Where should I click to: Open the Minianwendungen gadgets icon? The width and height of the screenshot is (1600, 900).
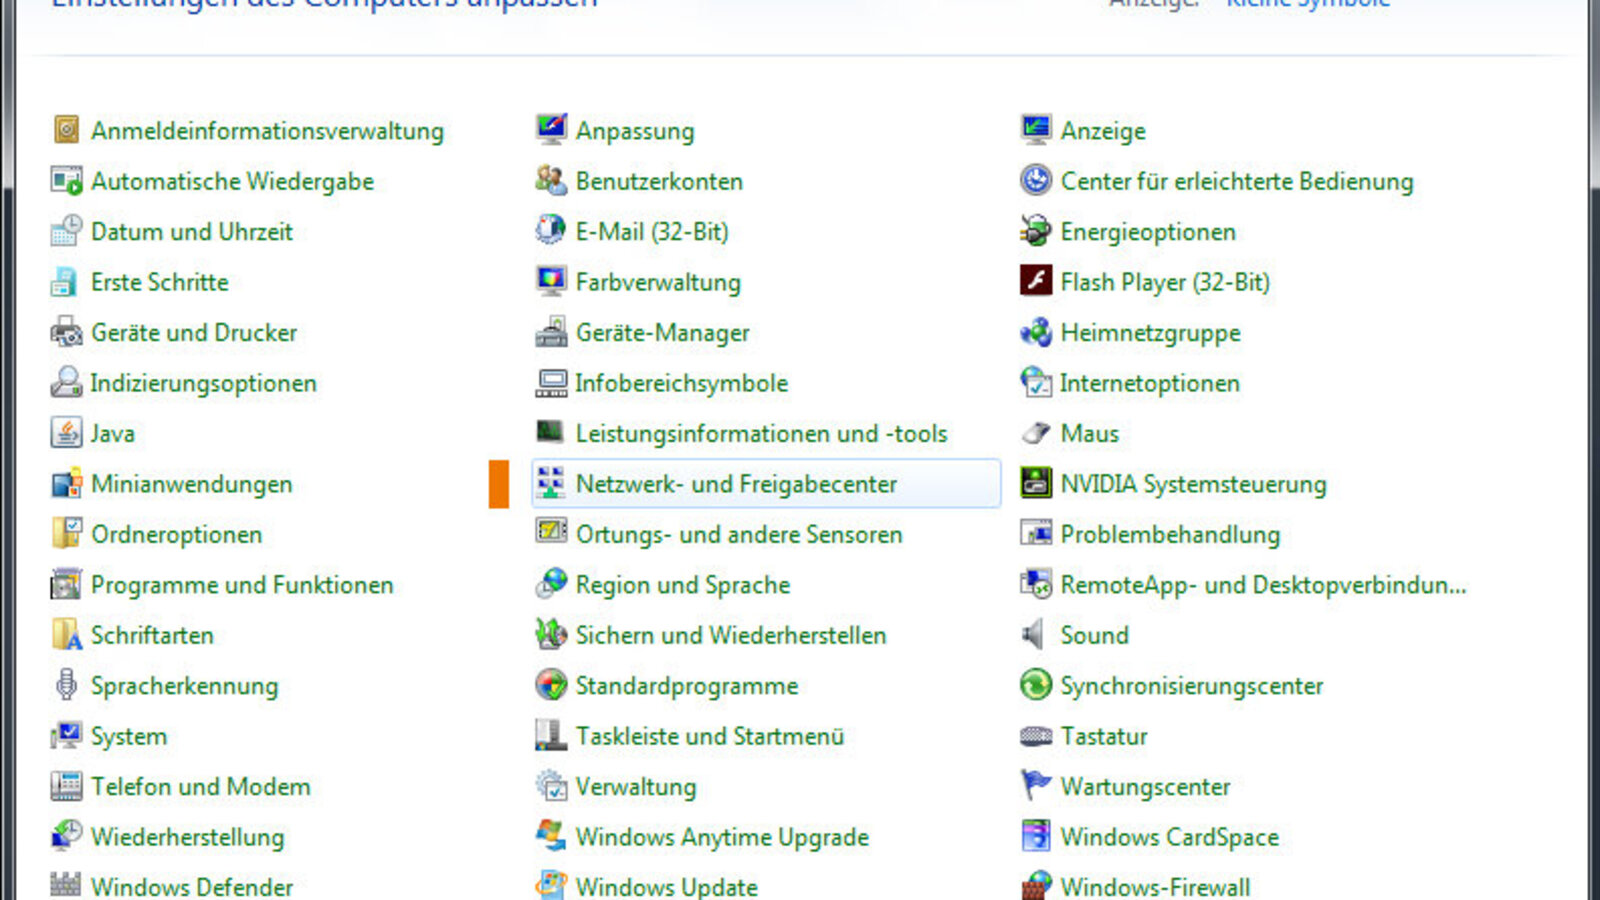[x=66, y=484]
